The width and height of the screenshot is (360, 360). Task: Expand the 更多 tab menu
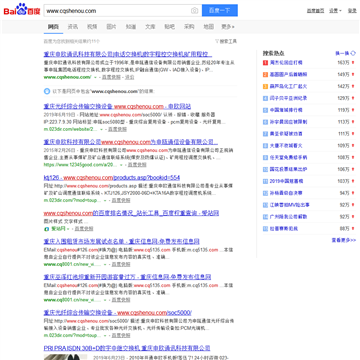click(x=228, y=27)
